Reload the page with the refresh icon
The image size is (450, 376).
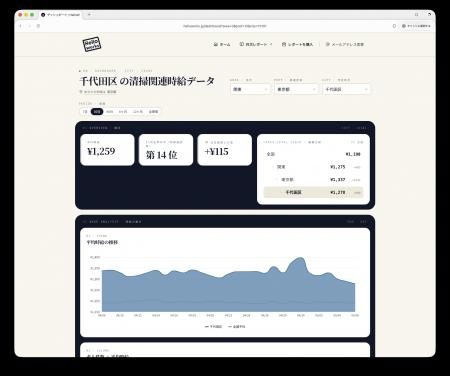(38, 26)
